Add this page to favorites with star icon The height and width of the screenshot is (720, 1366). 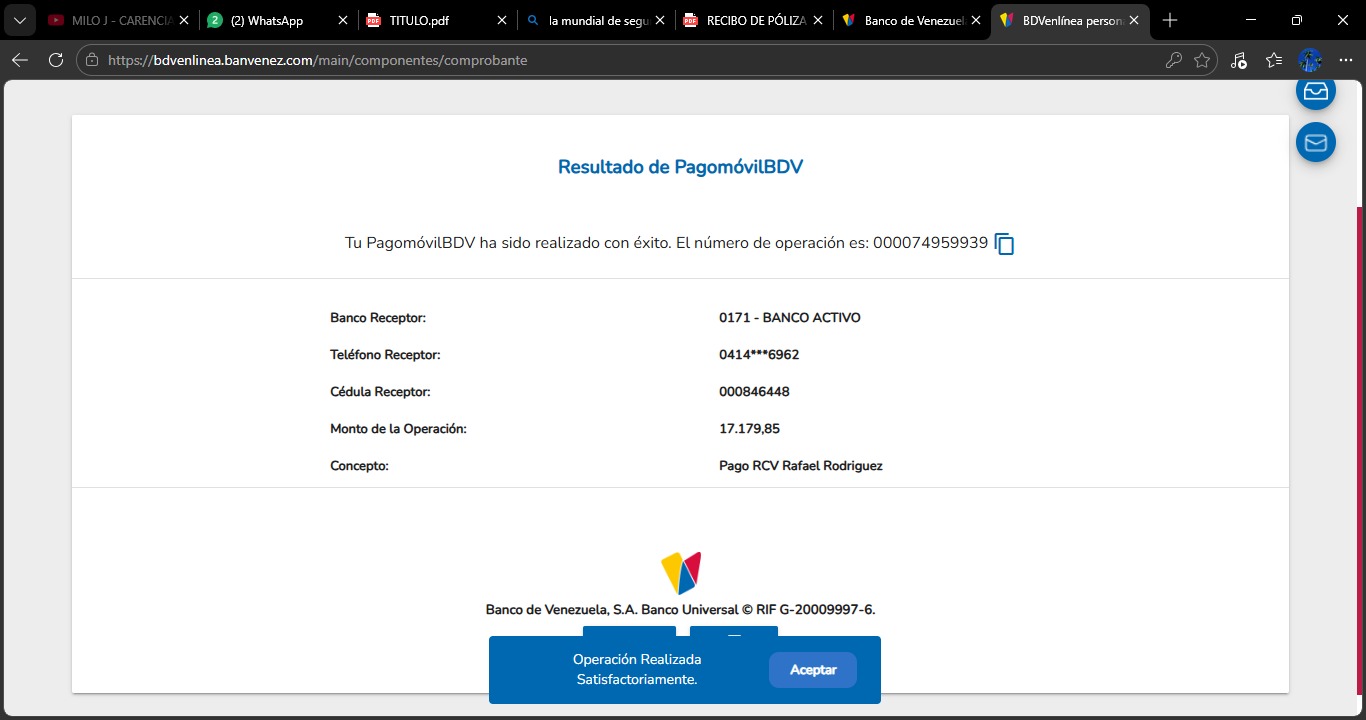click(x=1202, y=60)
